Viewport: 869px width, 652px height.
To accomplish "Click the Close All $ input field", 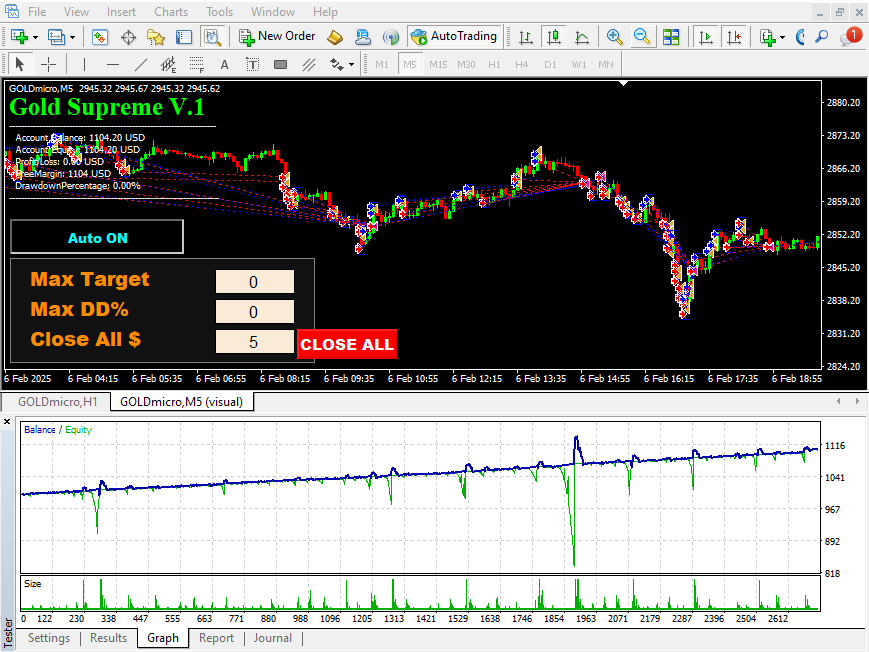I will (254, 342).
